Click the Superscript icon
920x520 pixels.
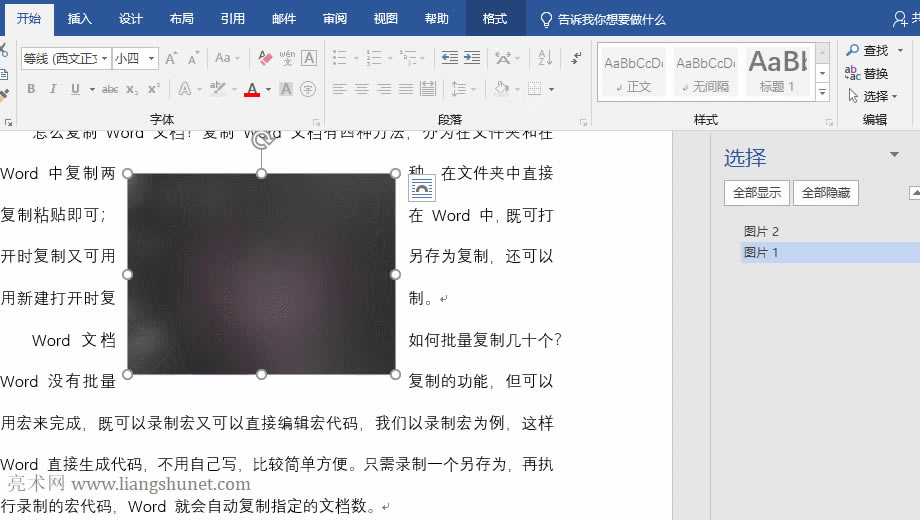(154, 89)
